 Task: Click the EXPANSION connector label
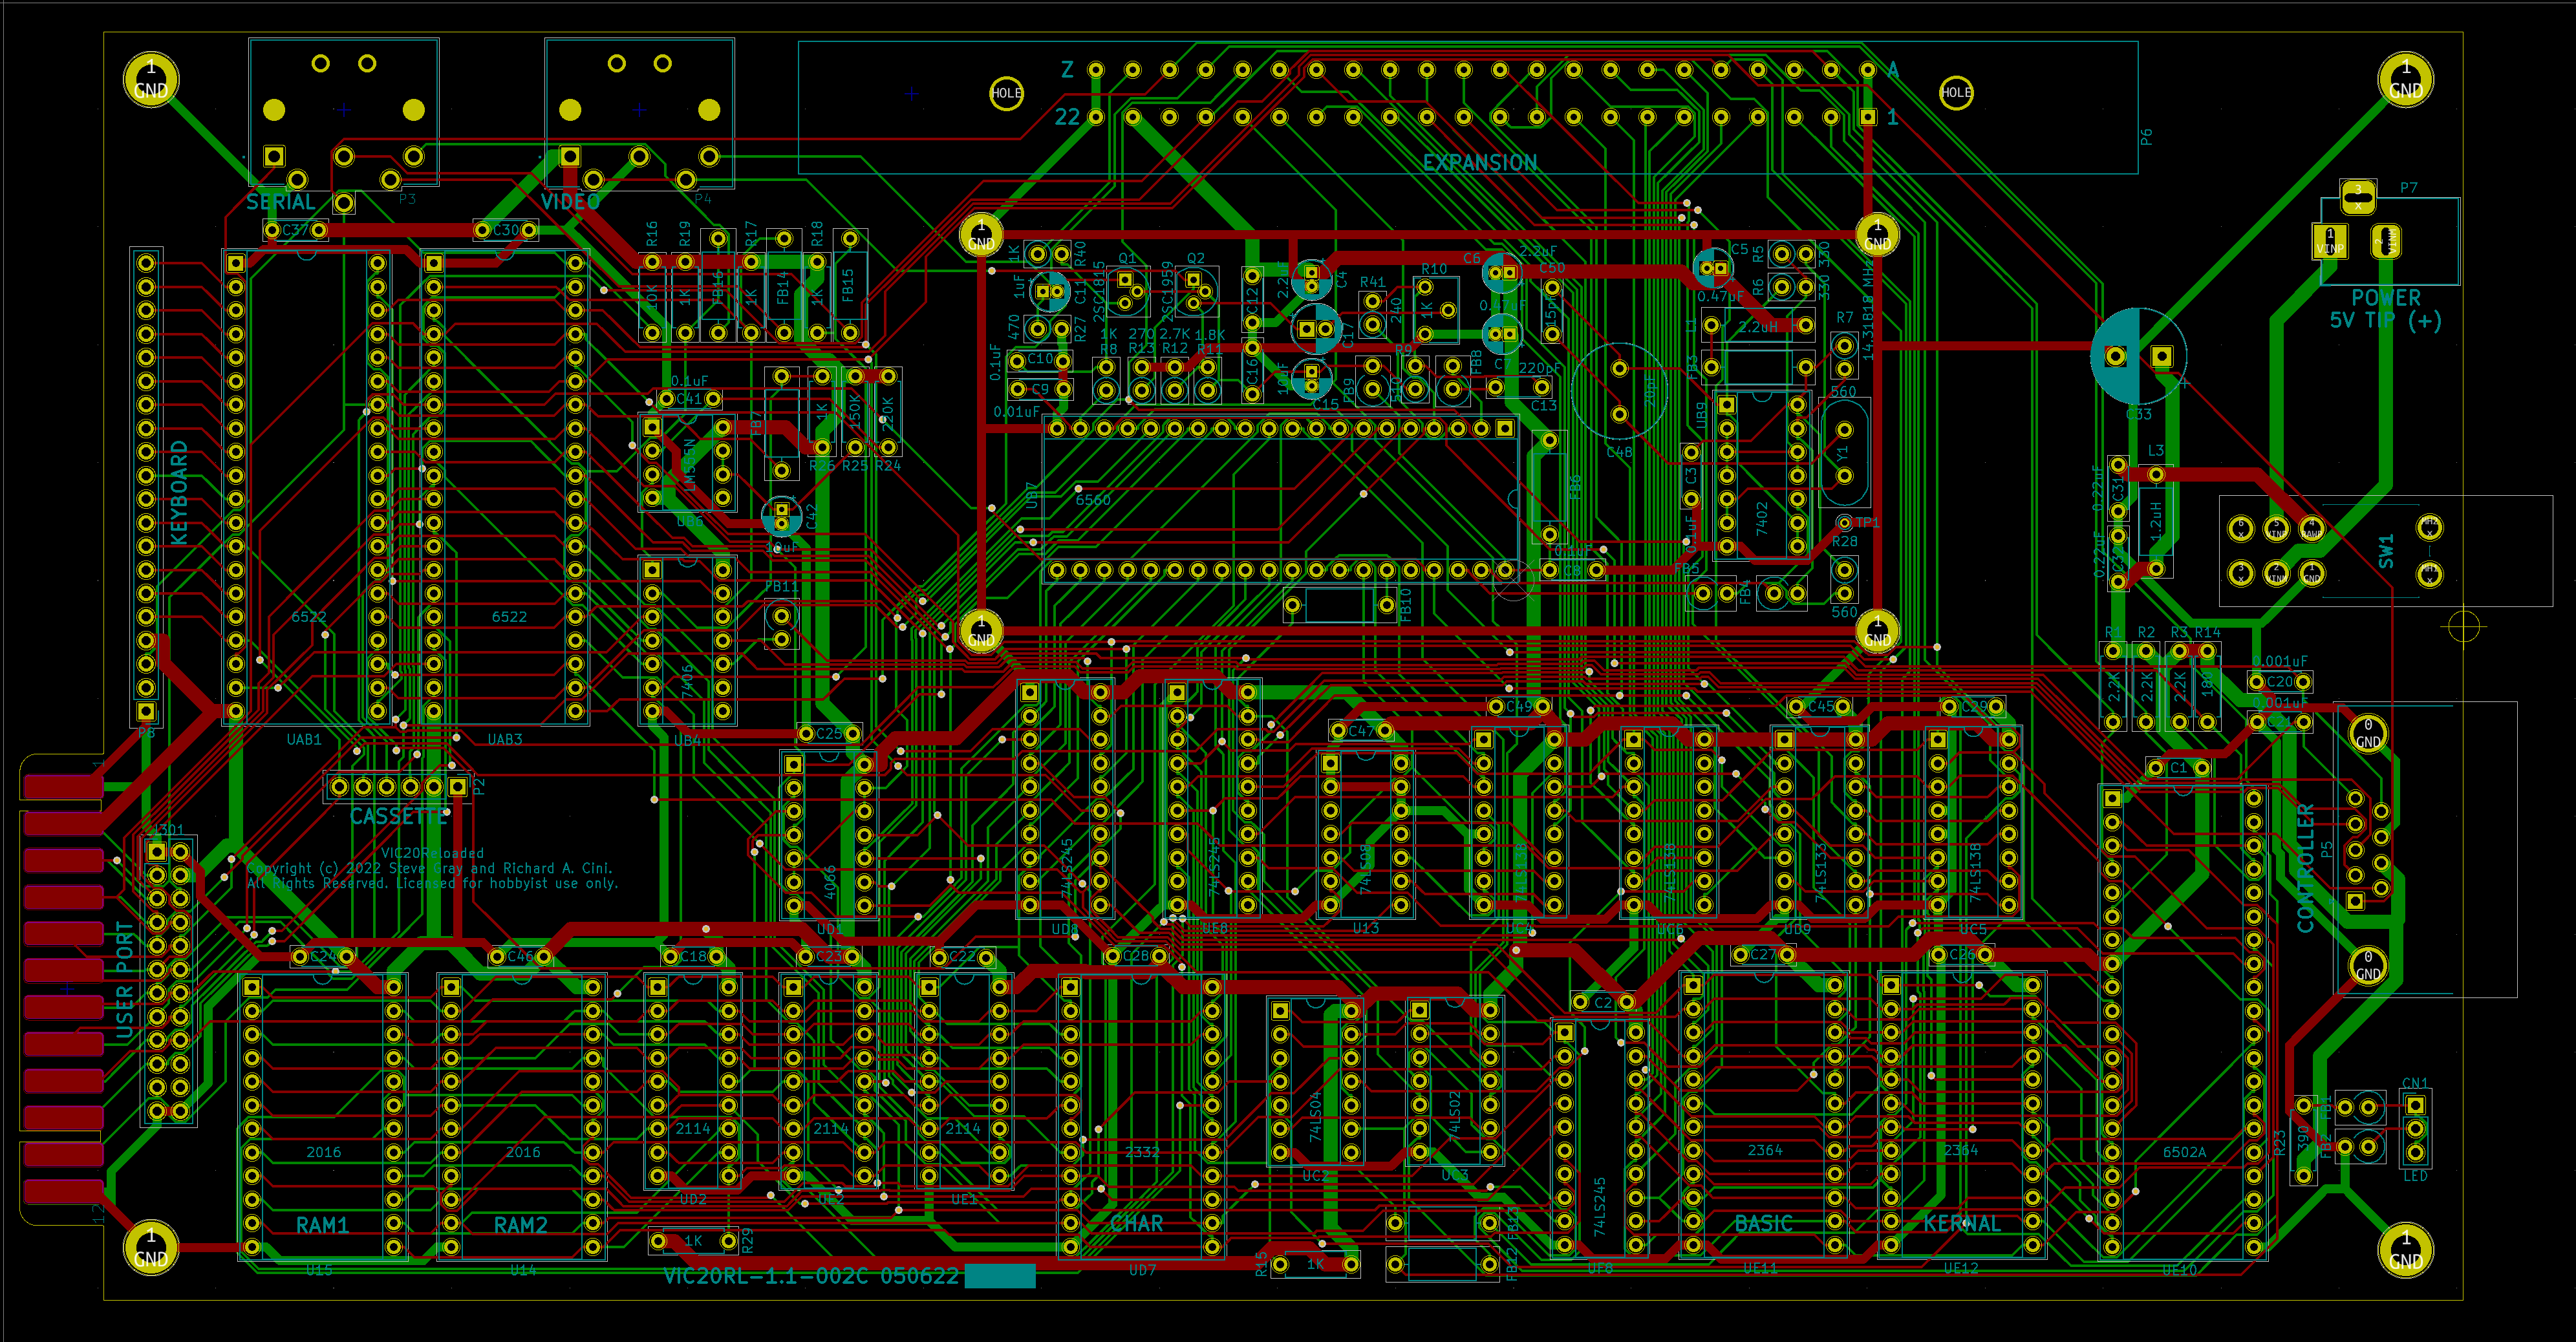[x=1480, y=163]
